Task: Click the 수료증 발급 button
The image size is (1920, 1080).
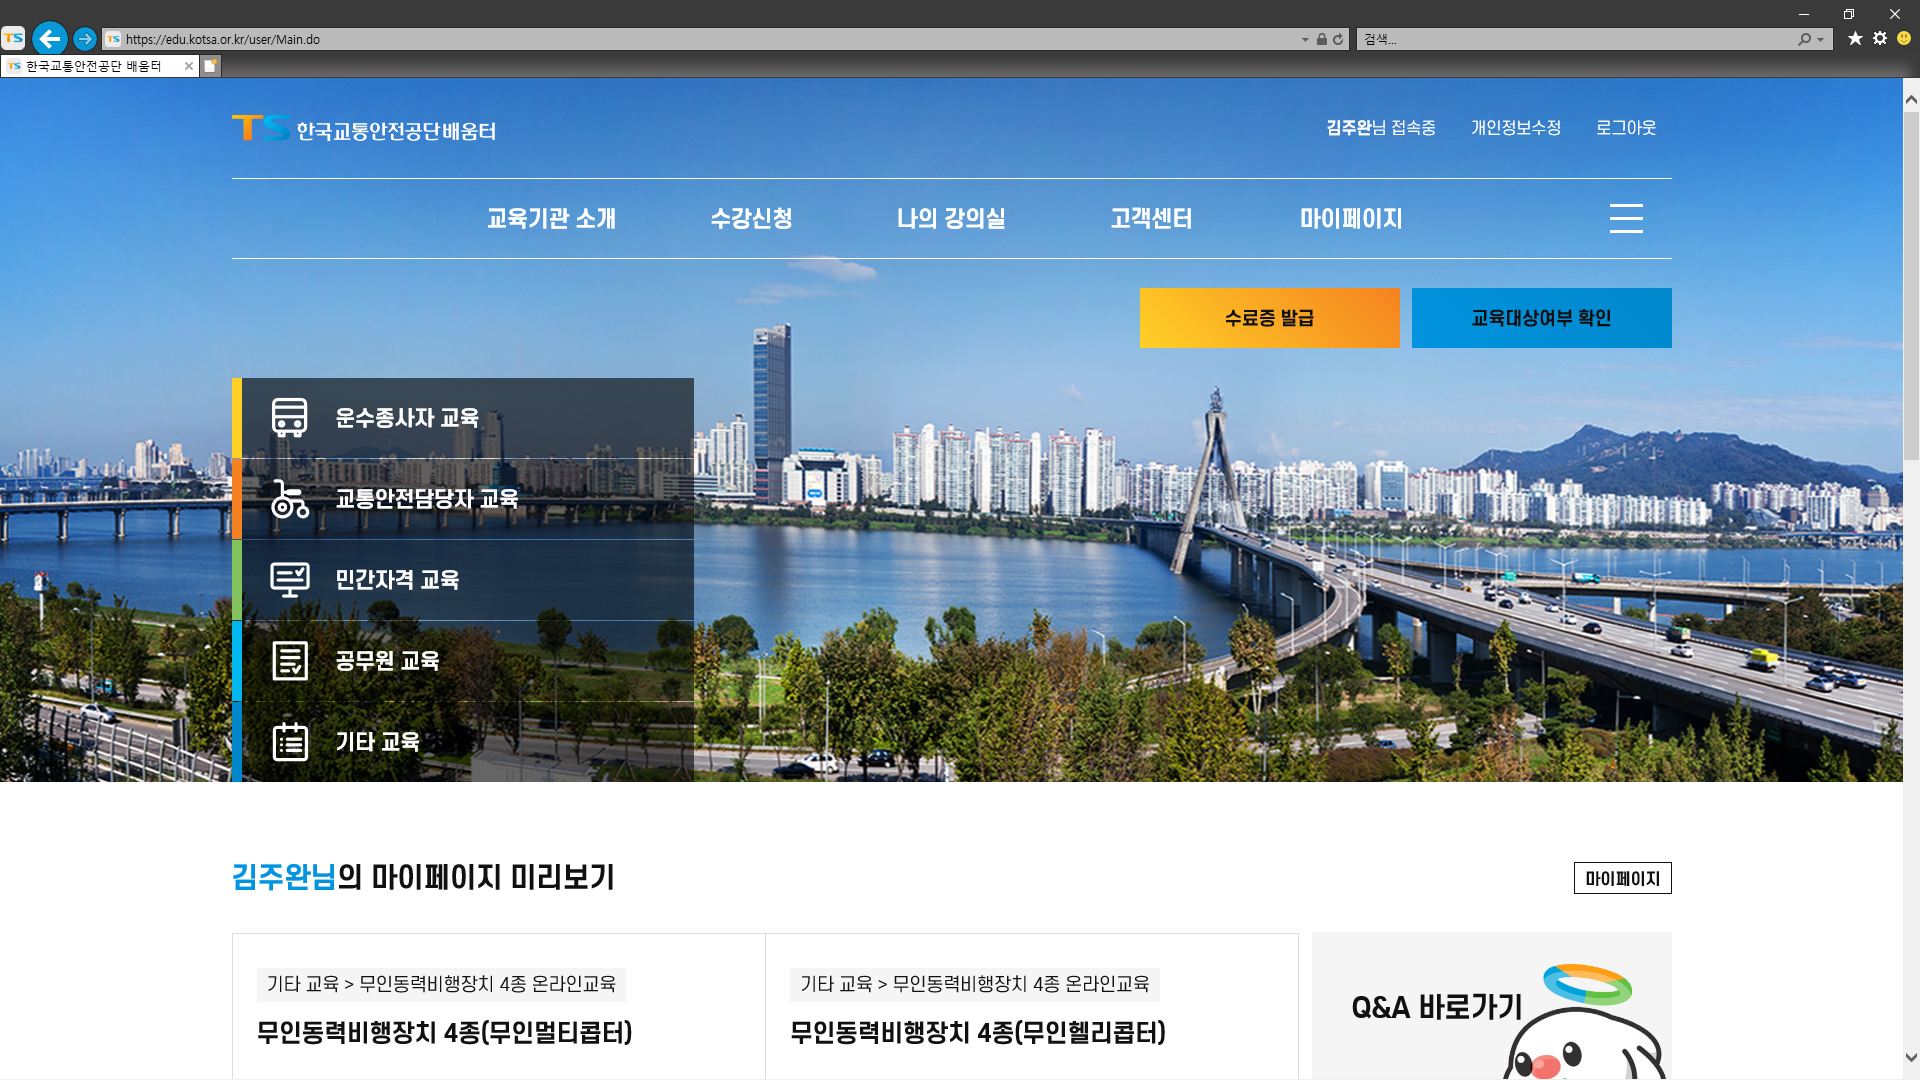Action: pos(1269,318)
